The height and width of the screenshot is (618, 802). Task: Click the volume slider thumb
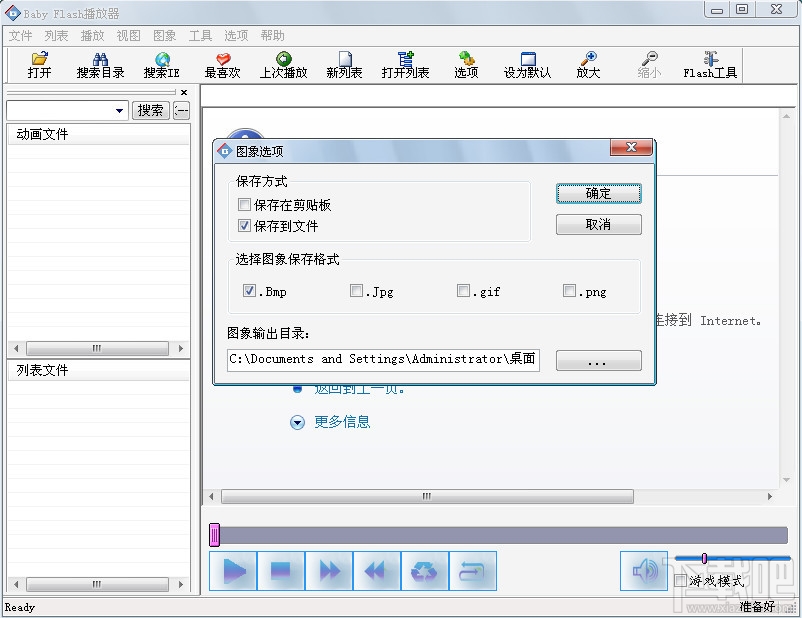tap(704, 558)
